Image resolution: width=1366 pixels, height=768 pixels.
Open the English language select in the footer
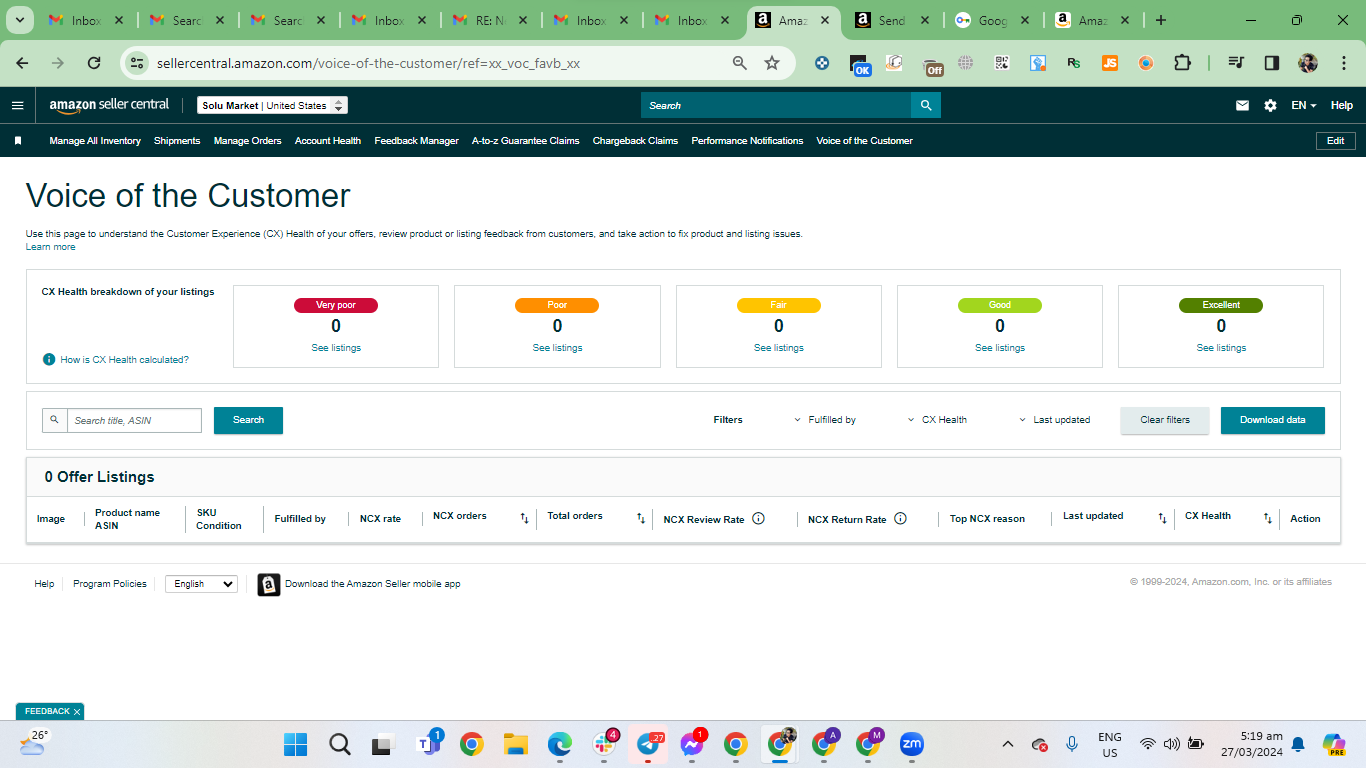tap(201, 584)
